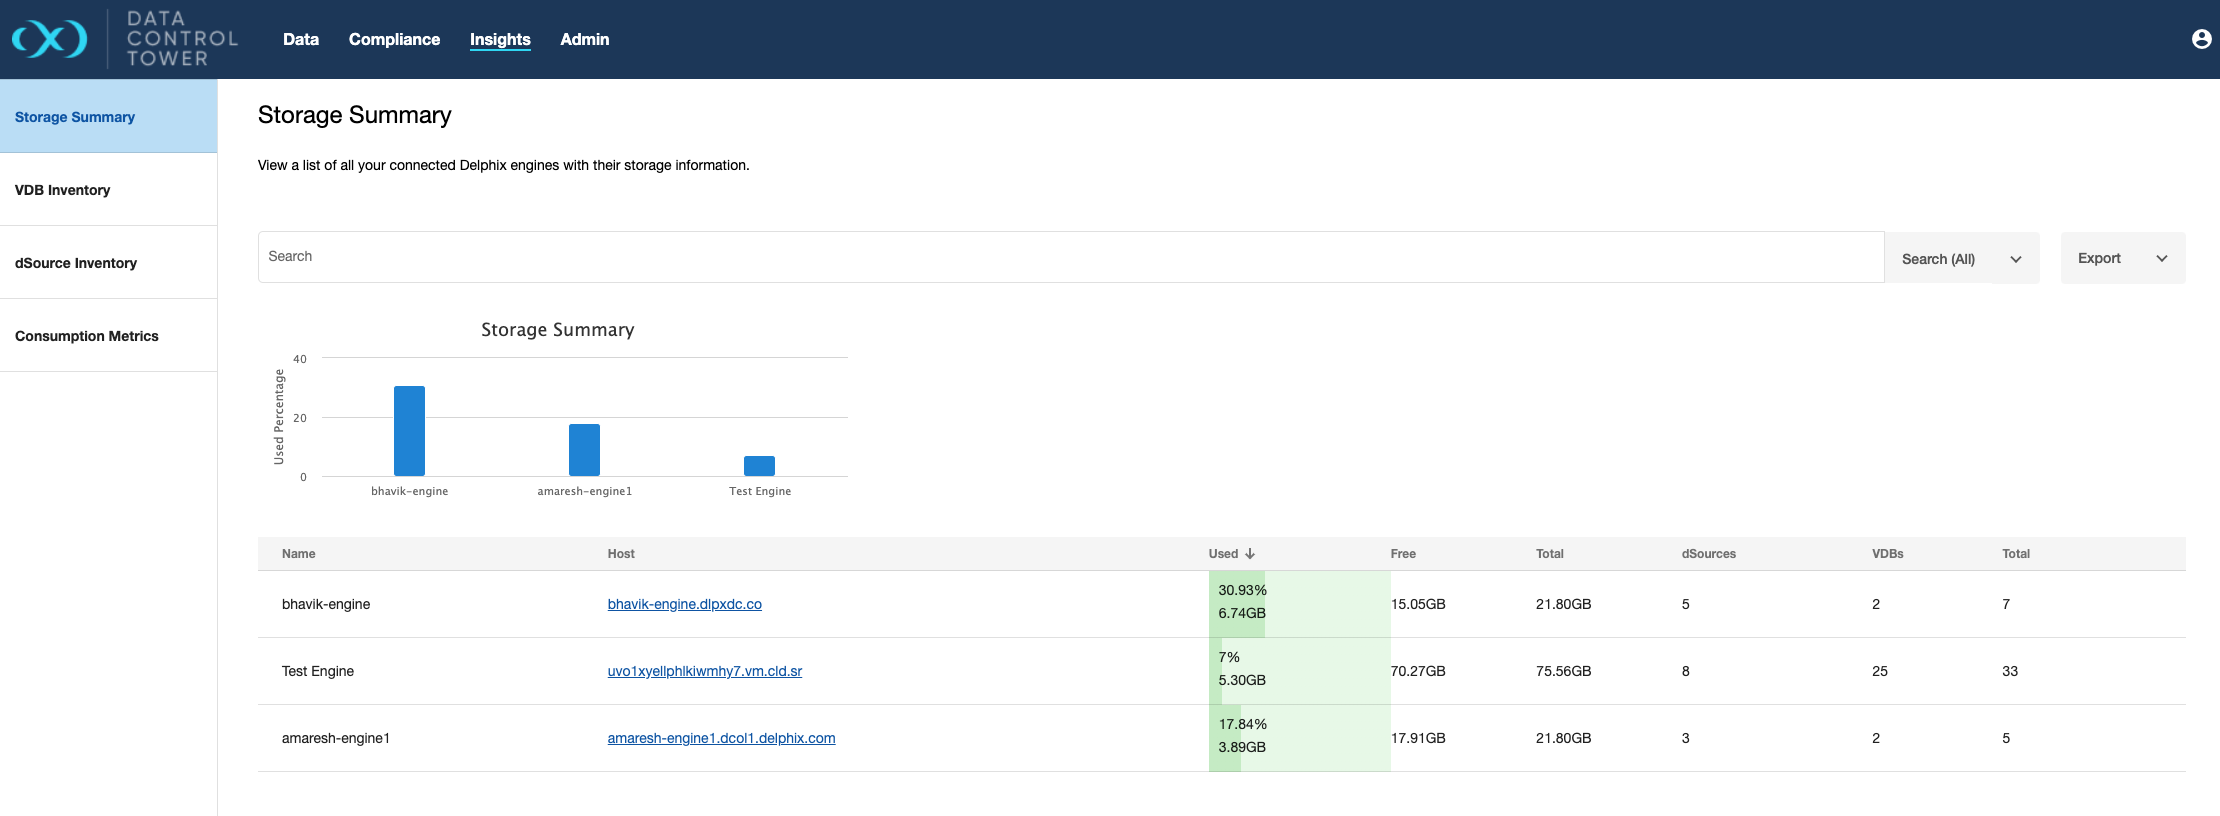Click the Test Engine host link
This screenshot has width=2220, height=816.
tap(704, 671)
